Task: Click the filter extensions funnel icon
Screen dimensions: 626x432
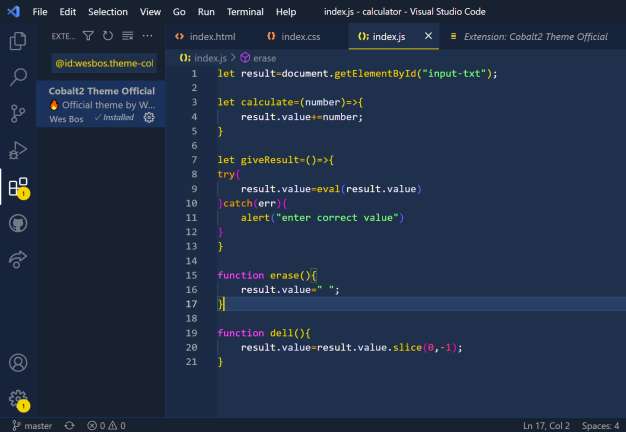Action: pos(88,36)
